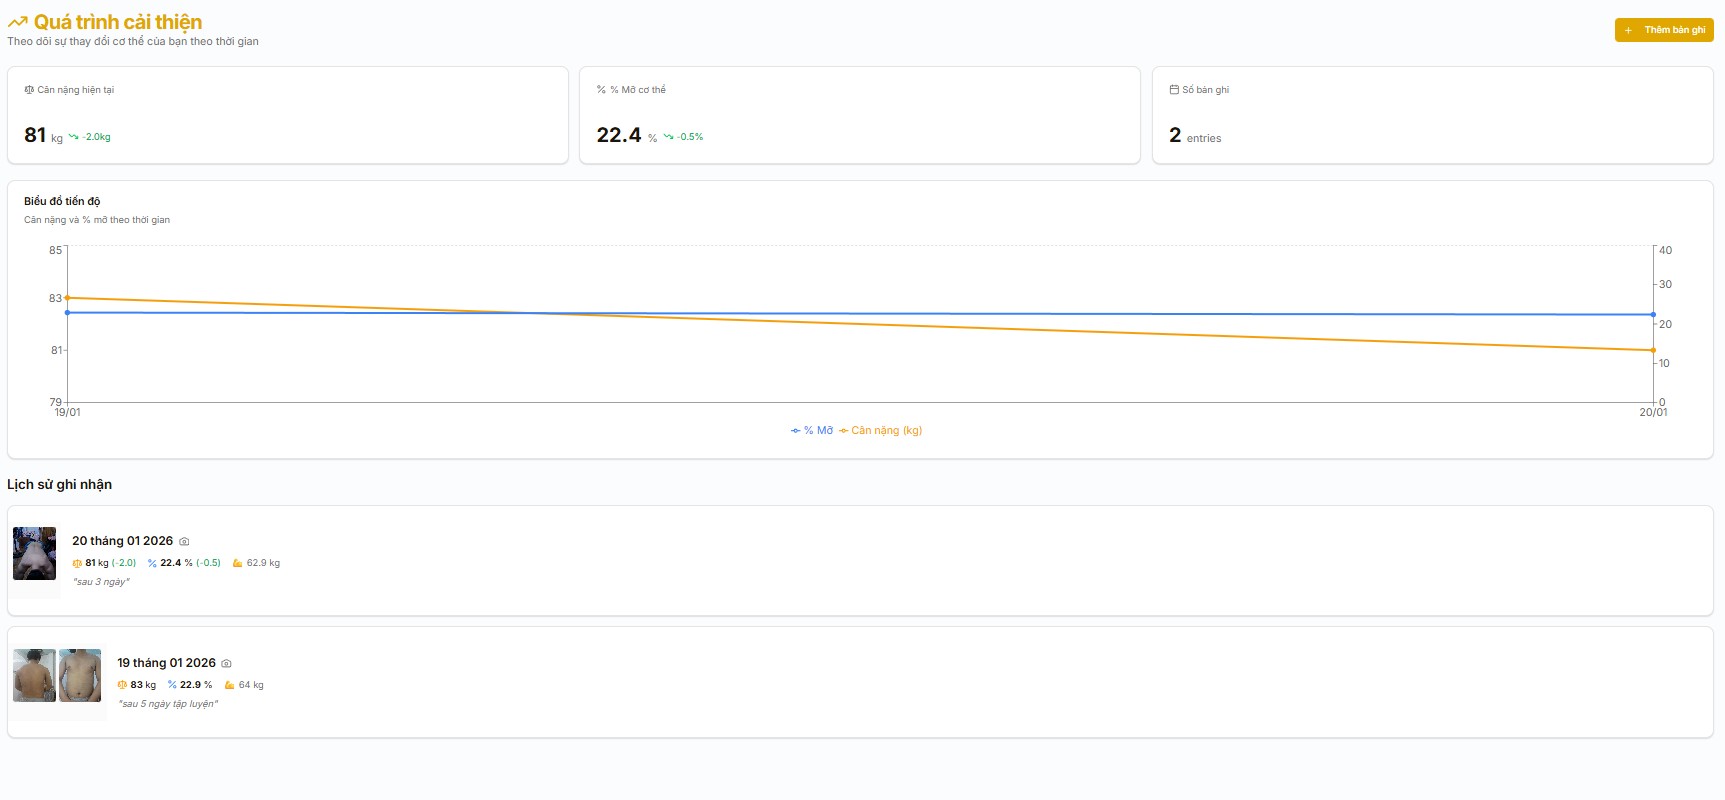Toggle the 'Cân nặng (kg)' series in legend
Viewport: 1725px width, 800px height.
click(x=881, y=431)
